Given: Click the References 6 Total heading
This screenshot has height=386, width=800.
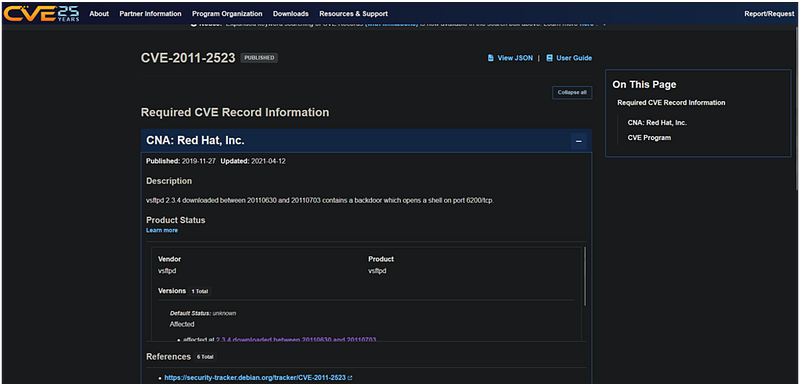Looking at the screenshot, I should 181,357.
